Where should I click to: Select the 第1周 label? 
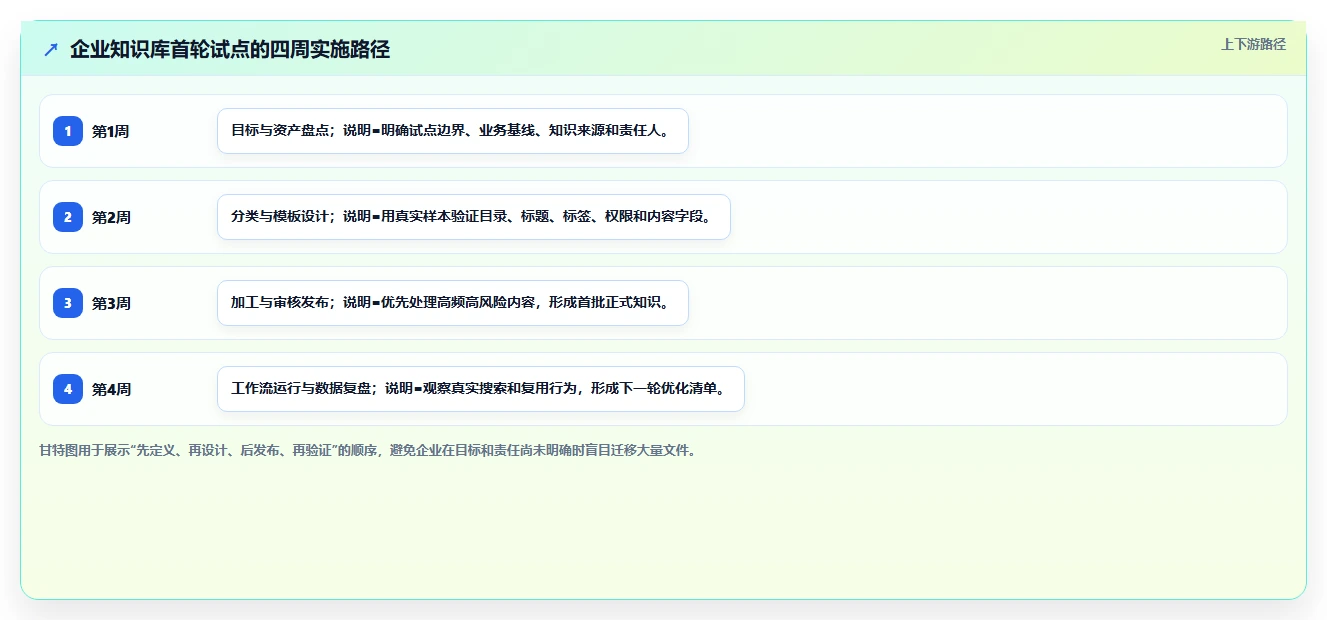(111, 131)
